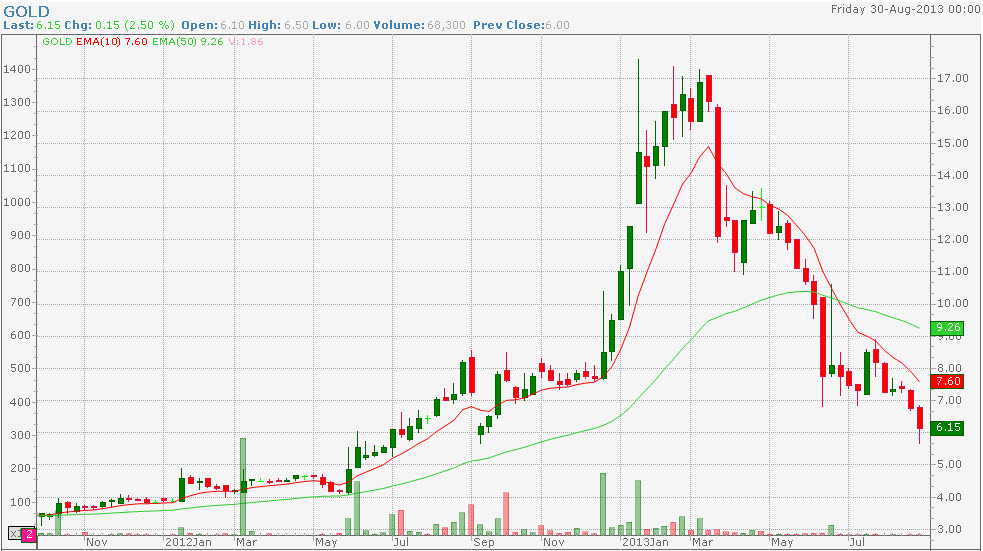Click the tallest March 2012 volume bar
Viewport: 983px width, 551px height.
point(243,486)
